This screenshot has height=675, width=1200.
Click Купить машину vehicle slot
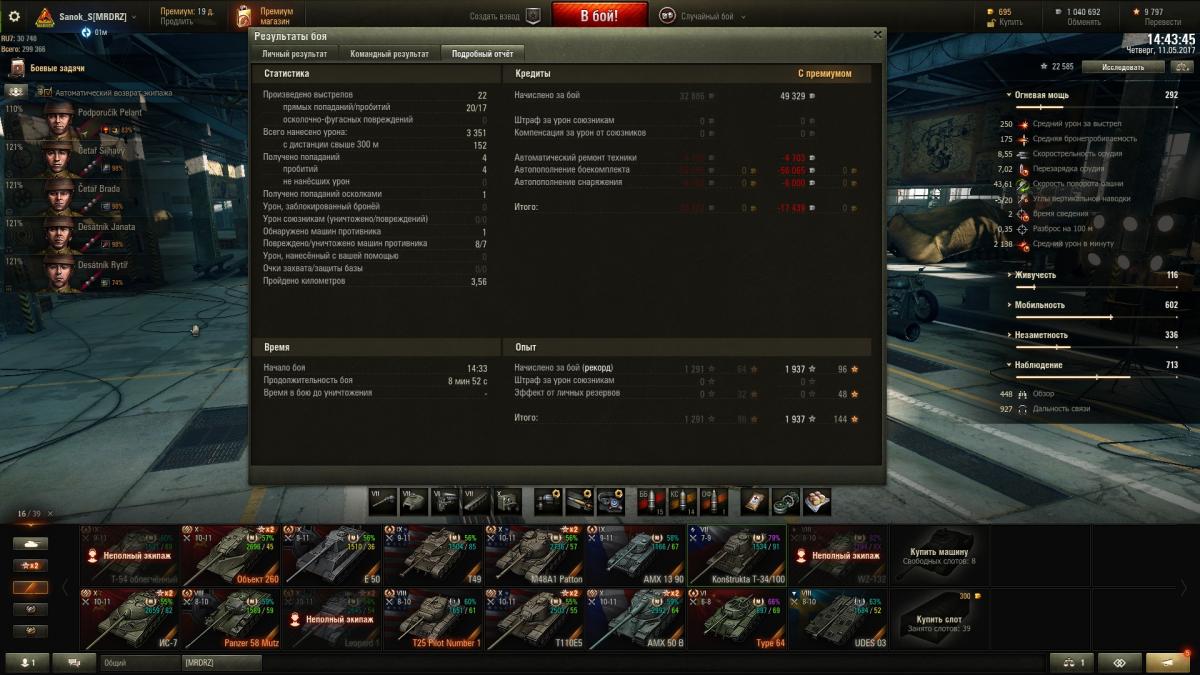[x=938, y=555]
